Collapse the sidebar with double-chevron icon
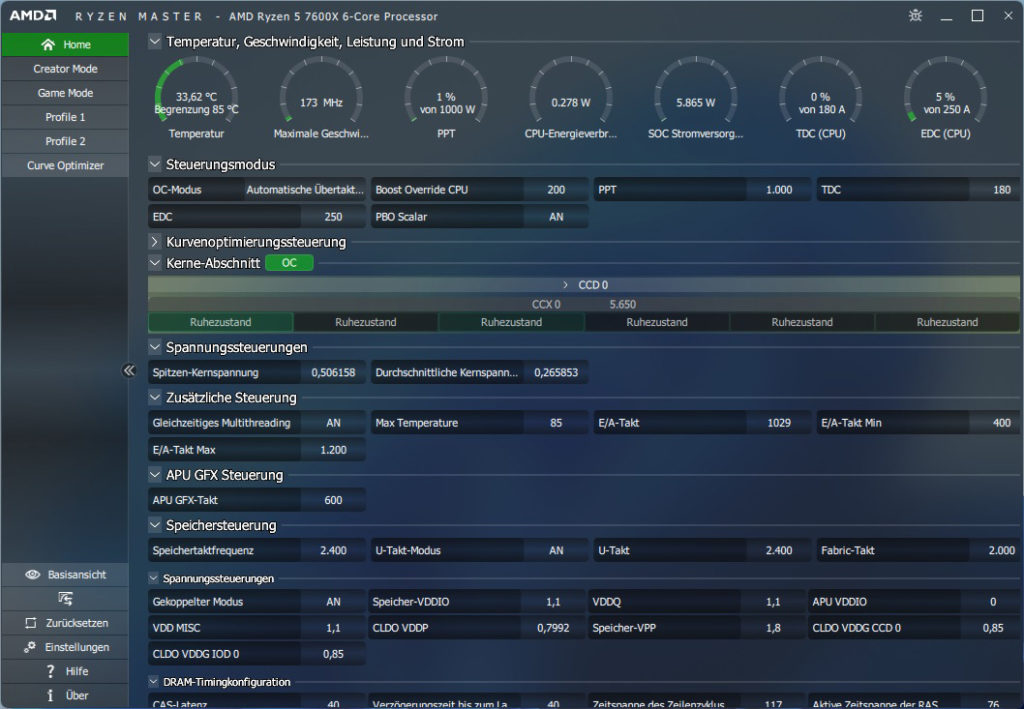 tap(129, 371)
